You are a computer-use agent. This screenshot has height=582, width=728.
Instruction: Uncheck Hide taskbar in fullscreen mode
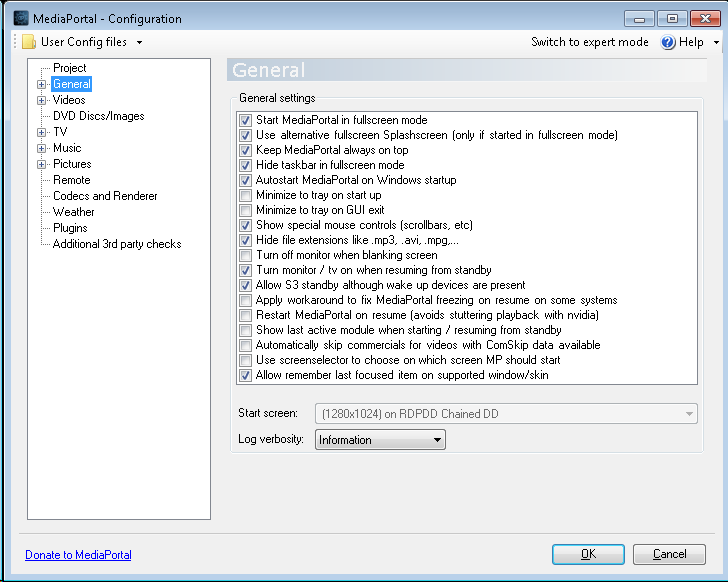(245, 166)
